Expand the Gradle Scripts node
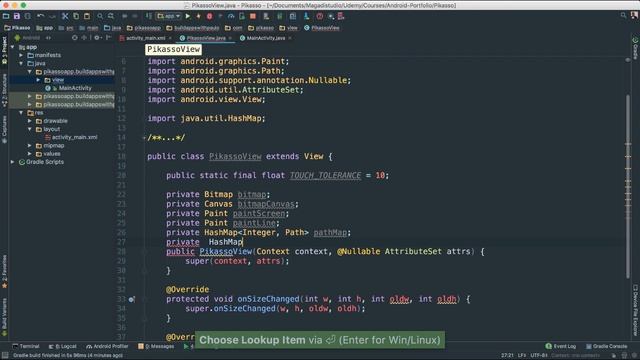The height and width of the screenshot is (360, 640). point(13,162)
